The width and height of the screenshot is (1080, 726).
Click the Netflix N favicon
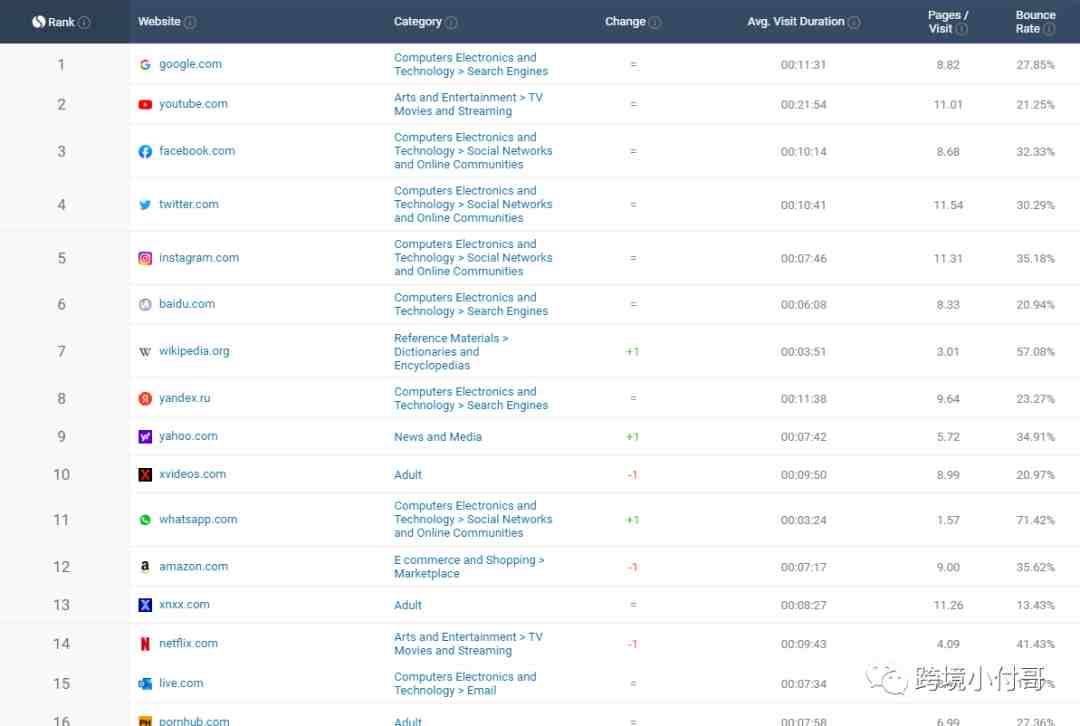point(145,643)
